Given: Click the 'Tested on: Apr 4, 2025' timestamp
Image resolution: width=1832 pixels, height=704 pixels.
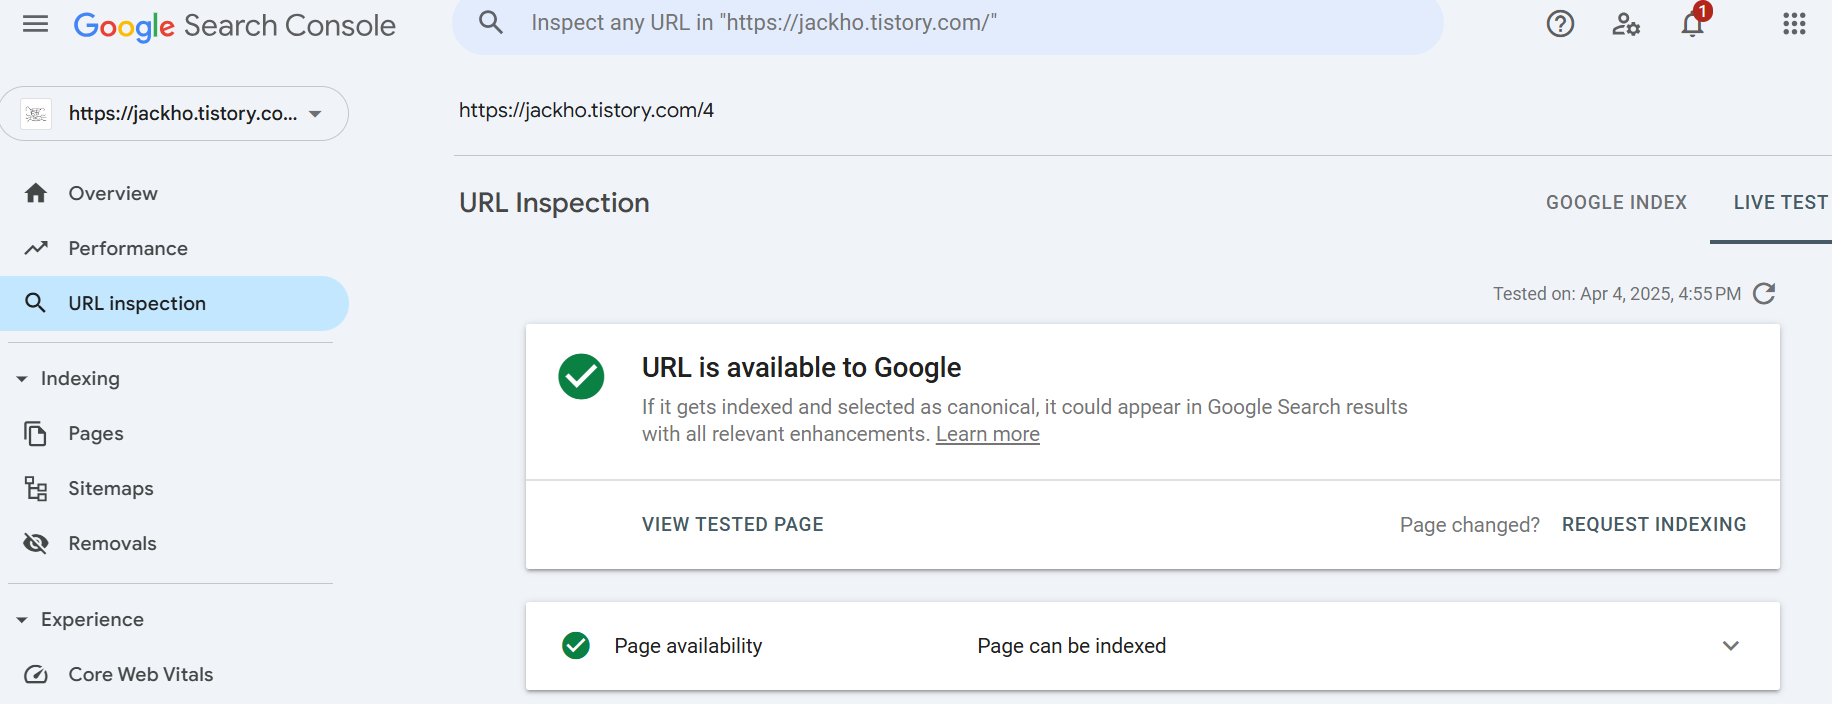Looking at the screenshot, I should tap(1617, 294).
